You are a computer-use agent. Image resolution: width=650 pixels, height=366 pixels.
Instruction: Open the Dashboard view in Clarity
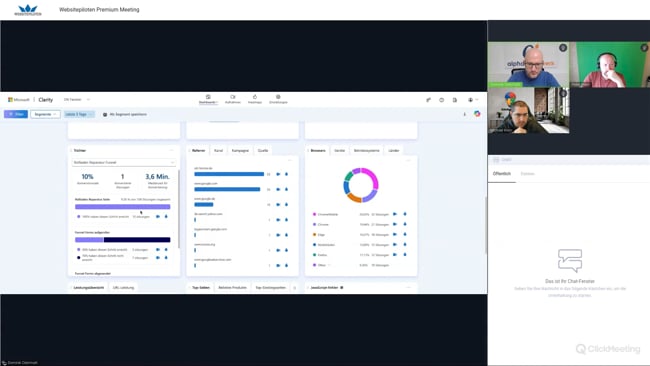pyautogui.click(x=208, y=99)
